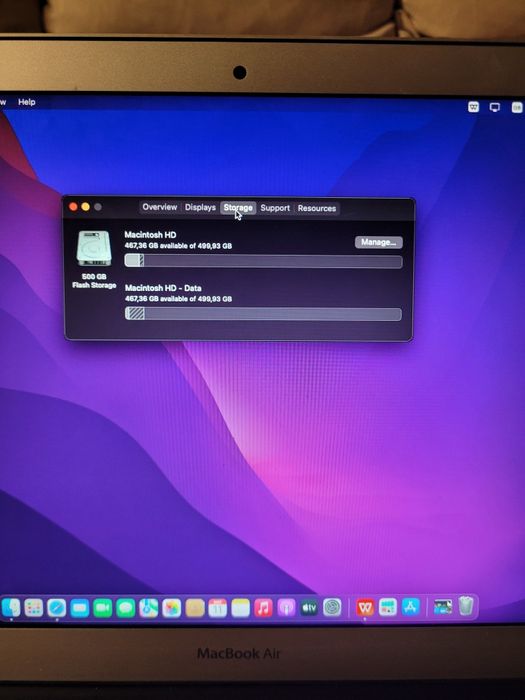Open the Mail app in Dock
Screen dimensions: 525x700
[x=79, y=608]
